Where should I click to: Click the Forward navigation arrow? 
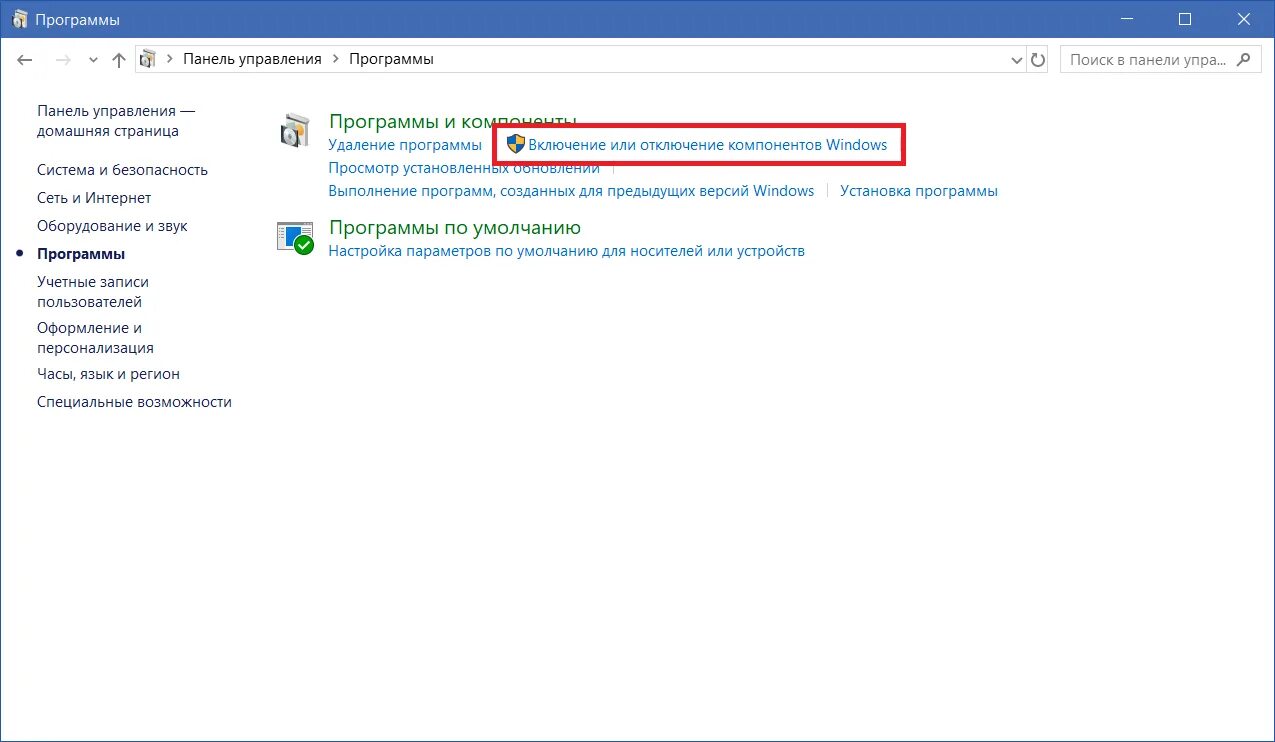[x=63, y=60]
